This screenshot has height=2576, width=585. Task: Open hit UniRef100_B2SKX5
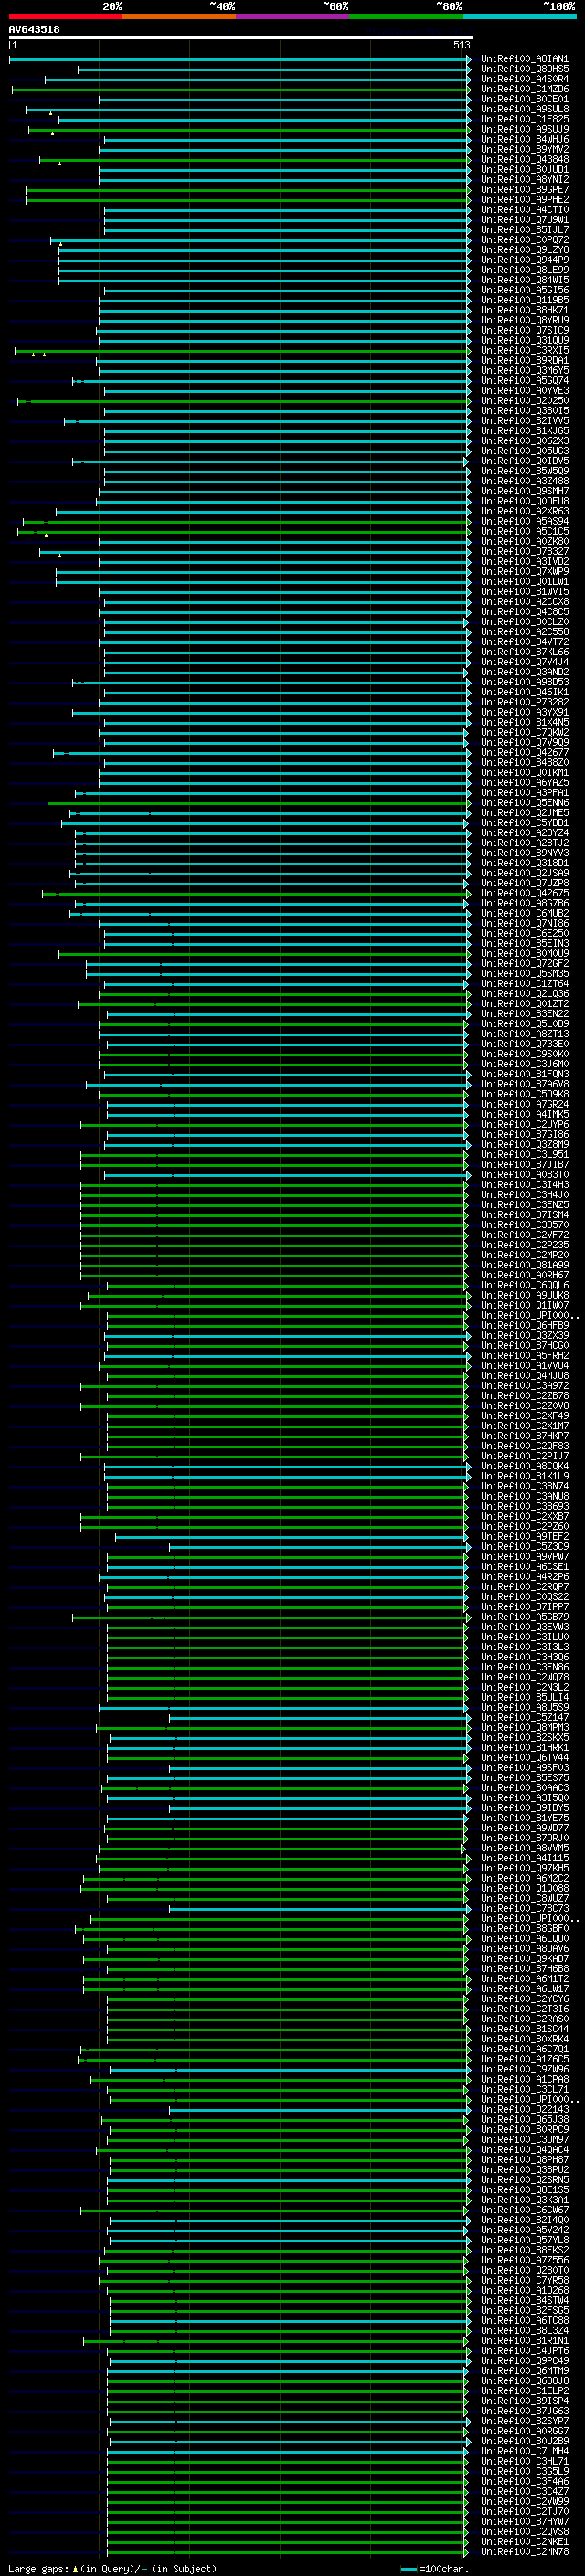[x=524, y=1737]
